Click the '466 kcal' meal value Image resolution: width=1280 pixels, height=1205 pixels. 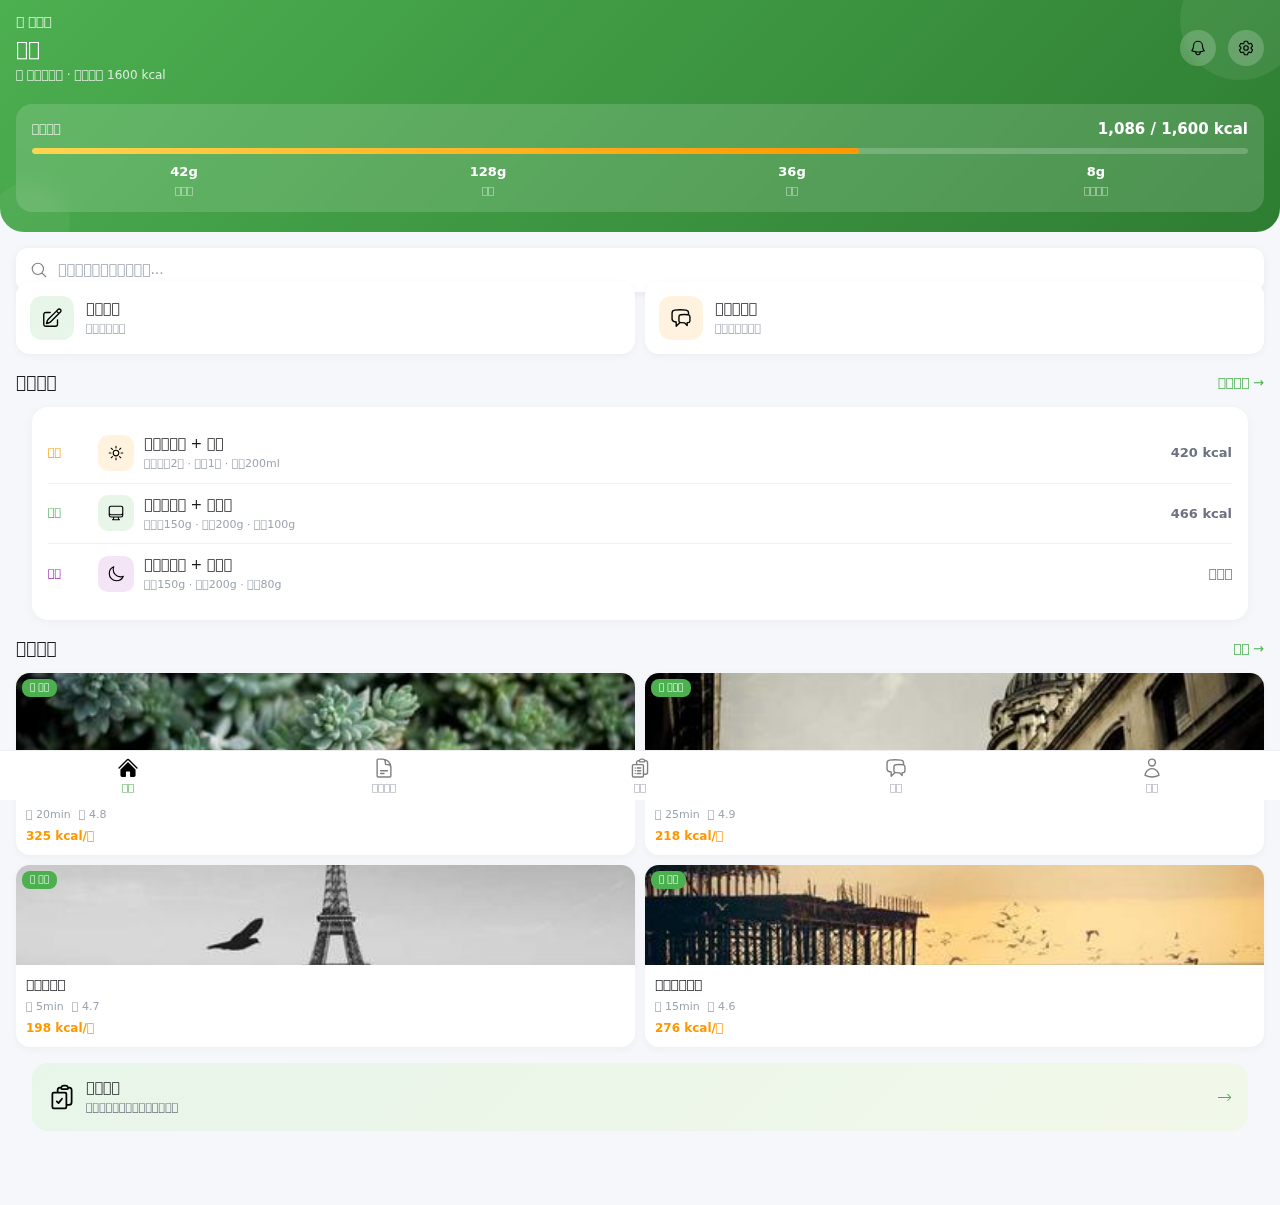pos(1201,513)
